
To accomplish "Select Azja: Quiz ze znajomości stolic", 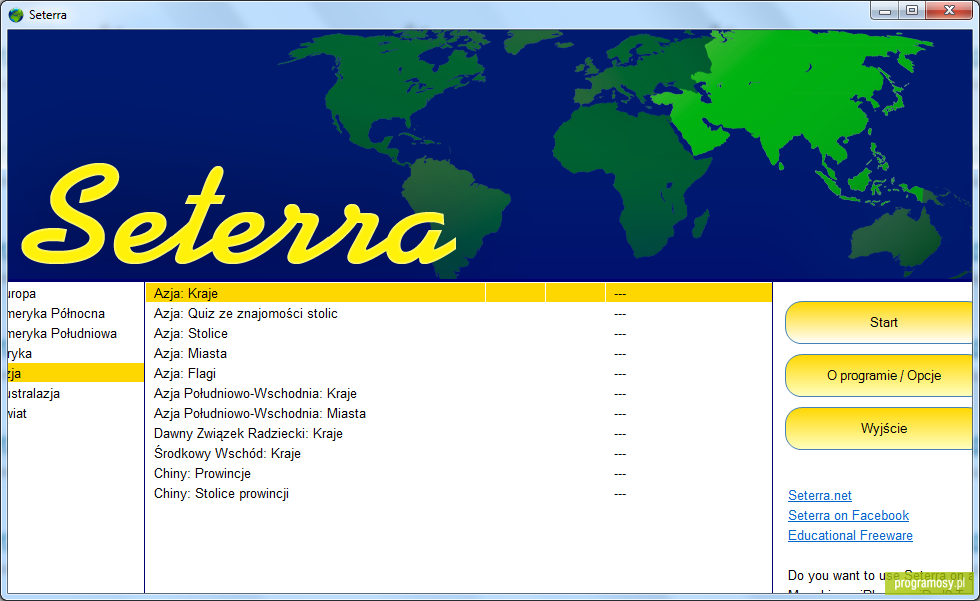I will point(459,314).
